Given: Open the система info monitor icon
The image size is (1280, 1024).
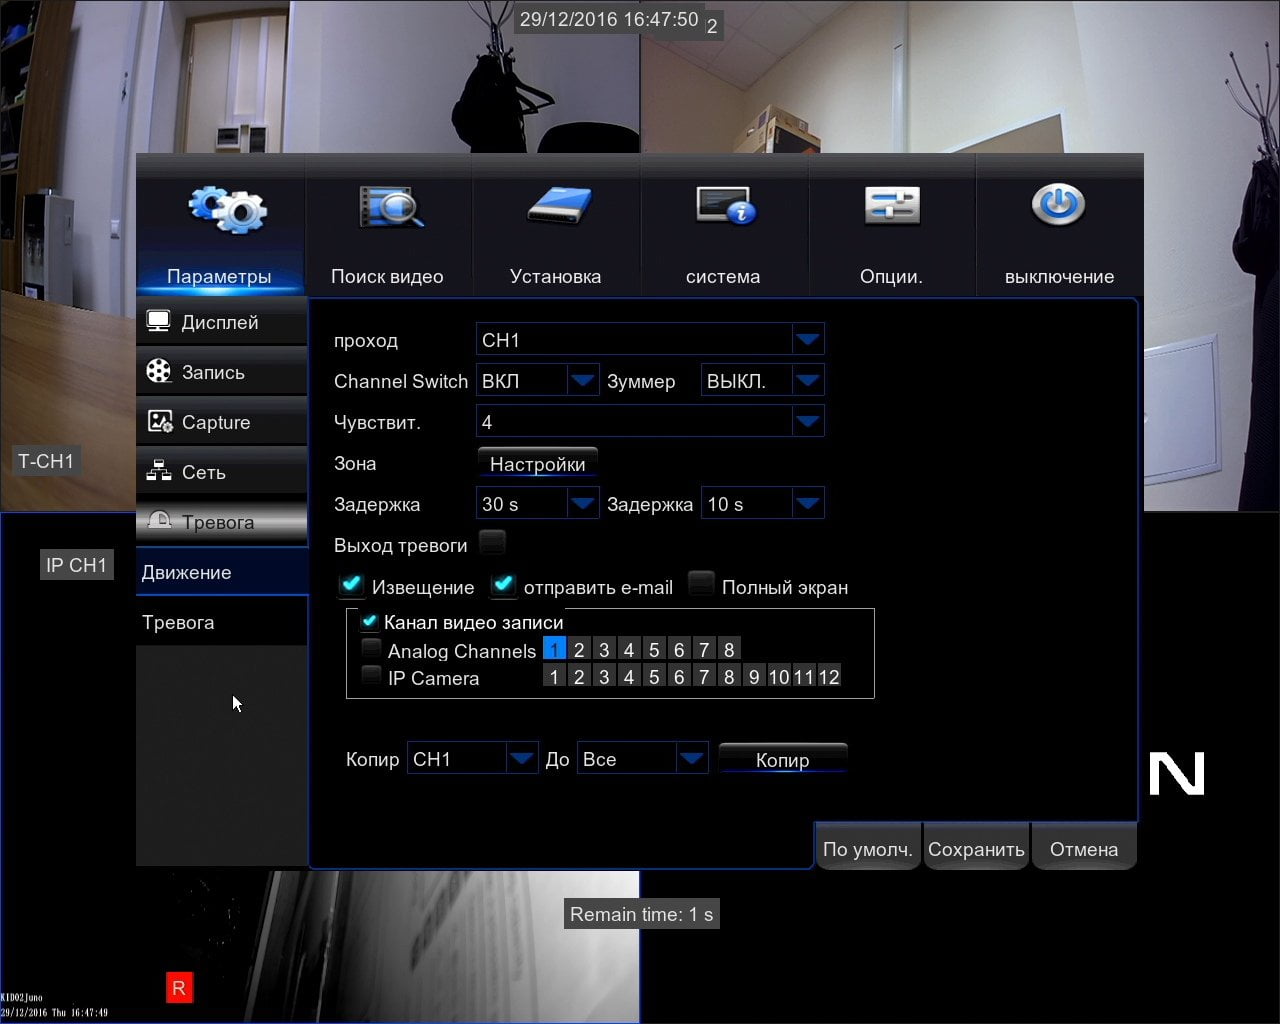Looking at the screenshot, I should tap(726, 205).
